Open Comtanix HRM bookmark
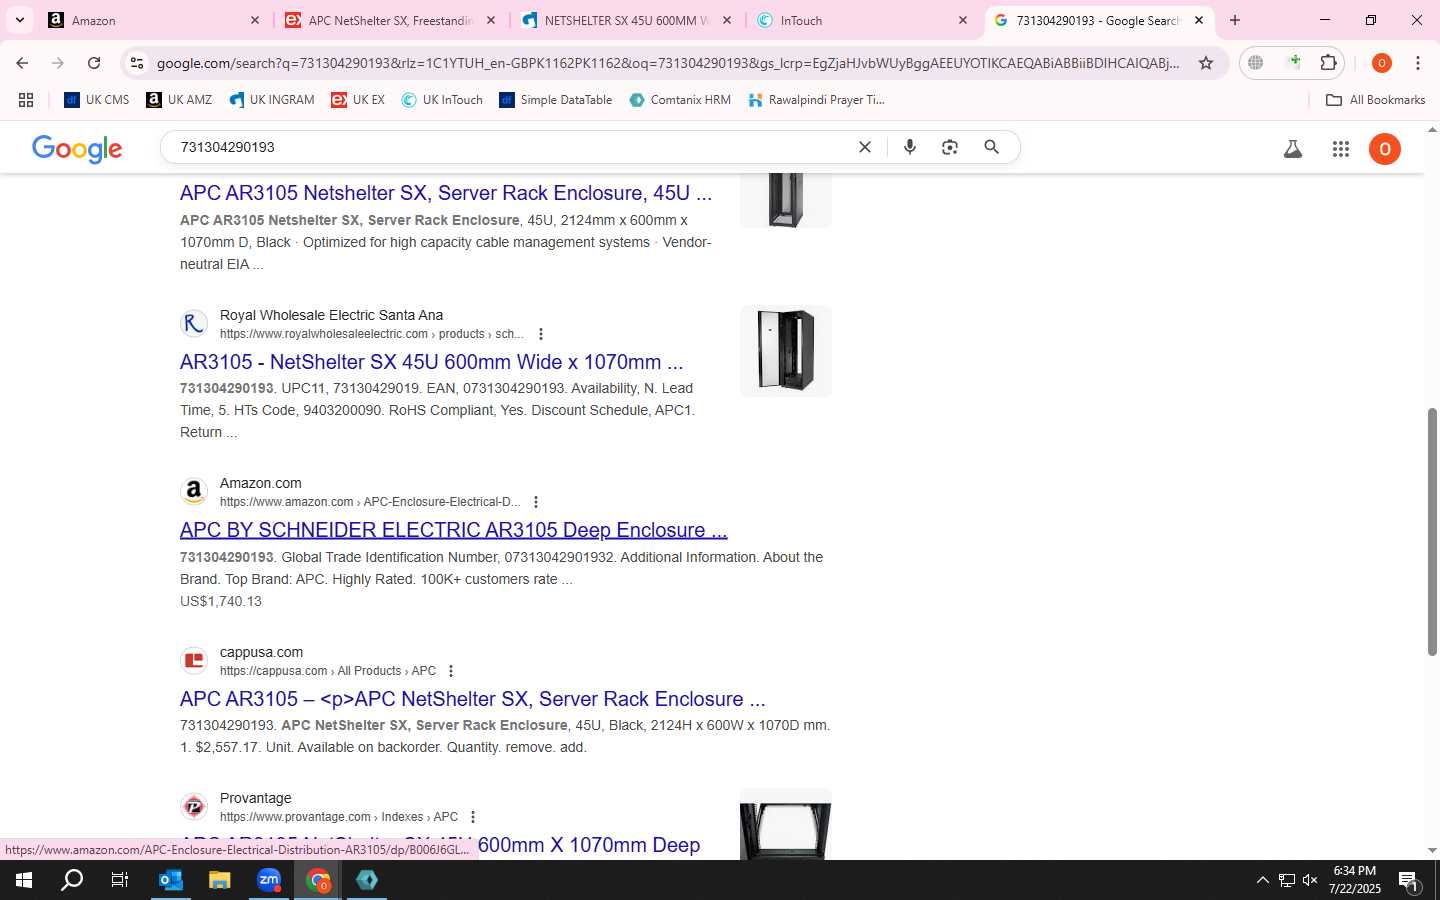This screenshot has height=900, width=1440. (x=680, y=100)
